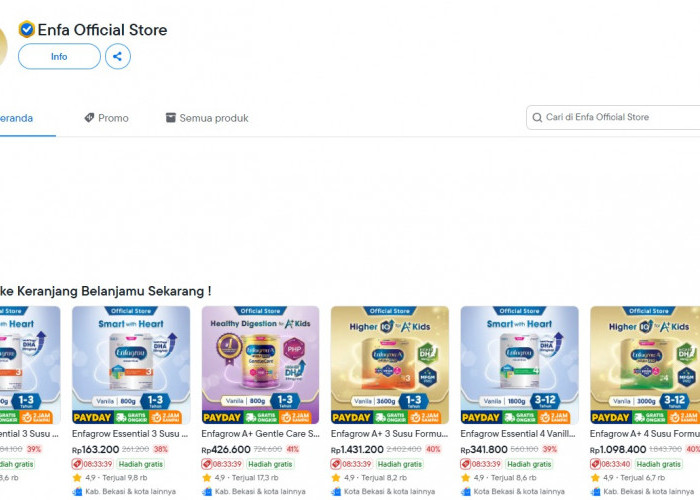700x500 pixels.
Task: Click Hadiah gratis tag under Rp426.600
Action: coord(270,464)
